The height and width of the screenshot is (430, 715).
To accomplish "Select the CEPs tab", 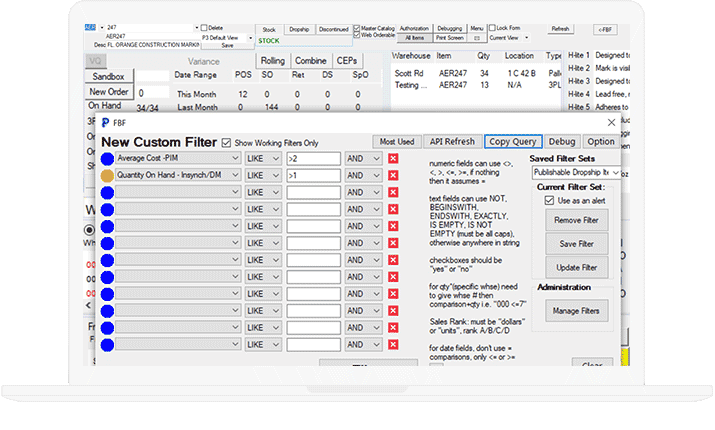I will tap(347, 61).
